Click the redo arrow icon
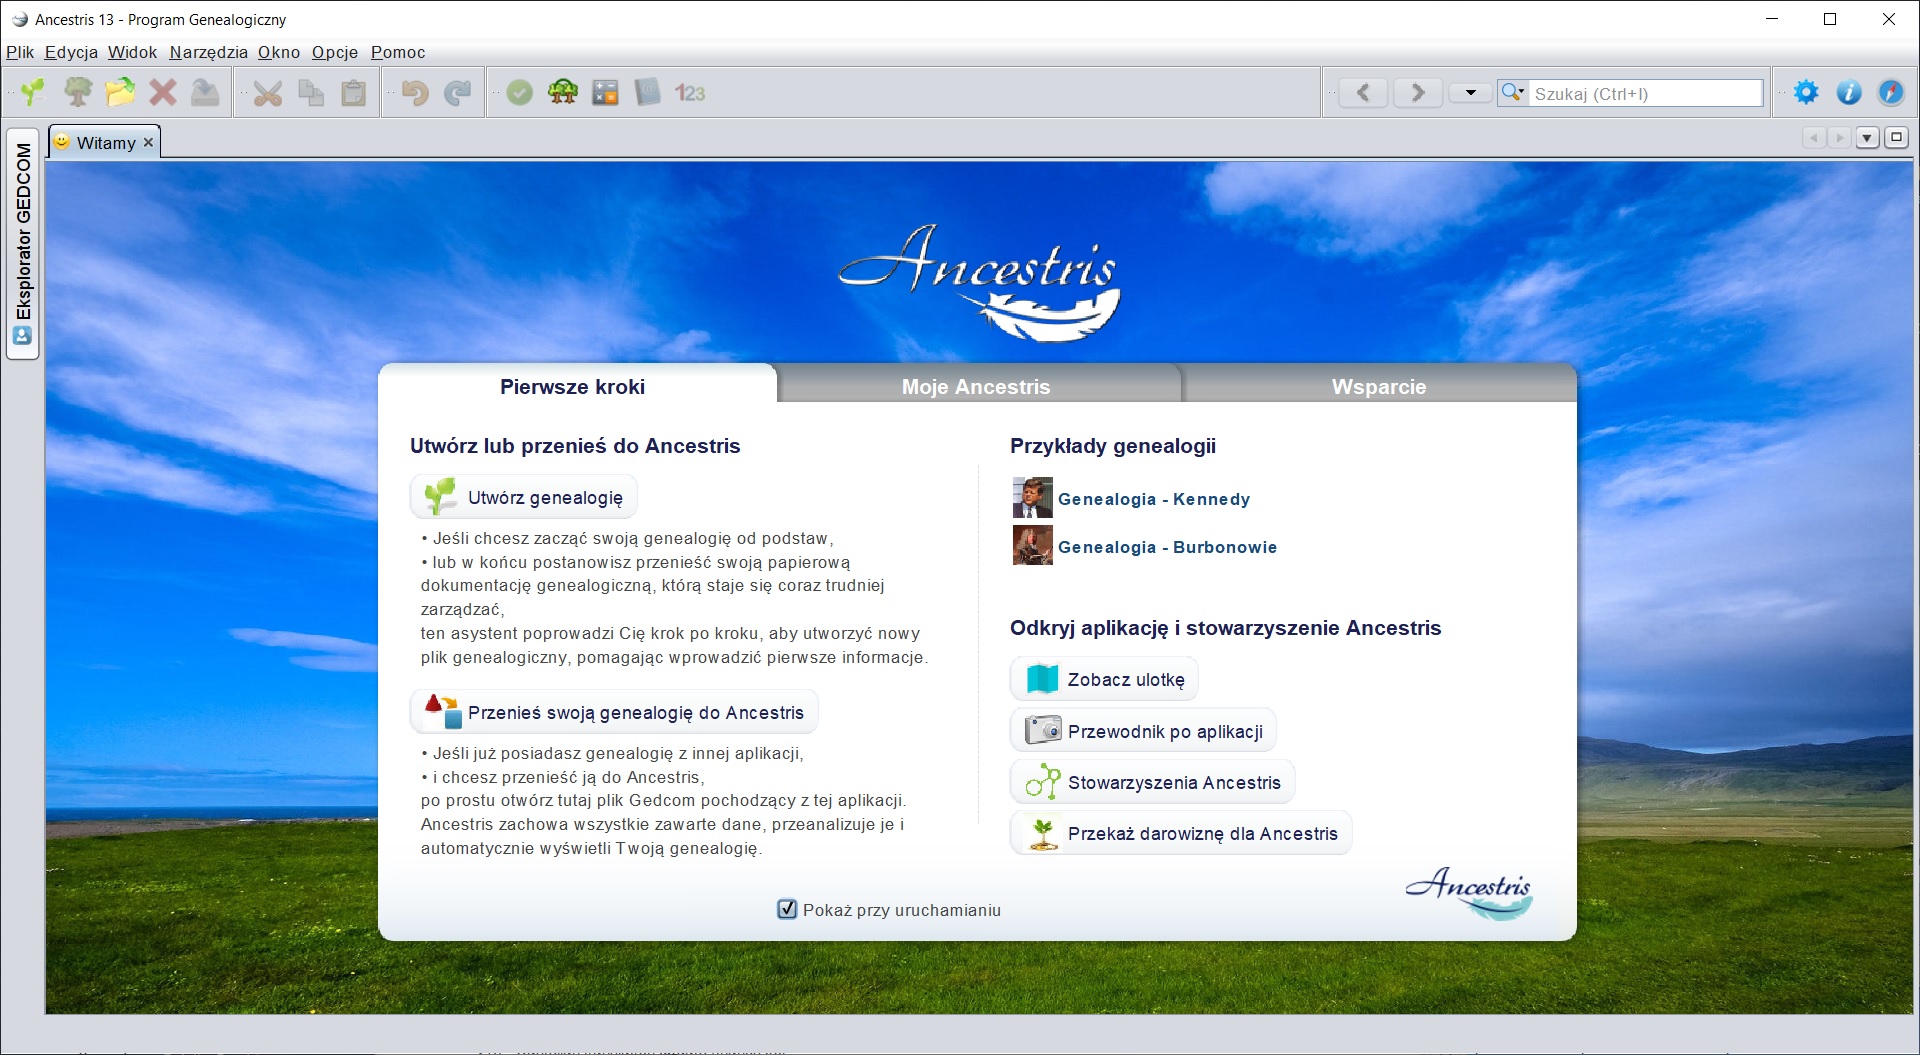1920x1055 pixels. (x=457, y=93)
